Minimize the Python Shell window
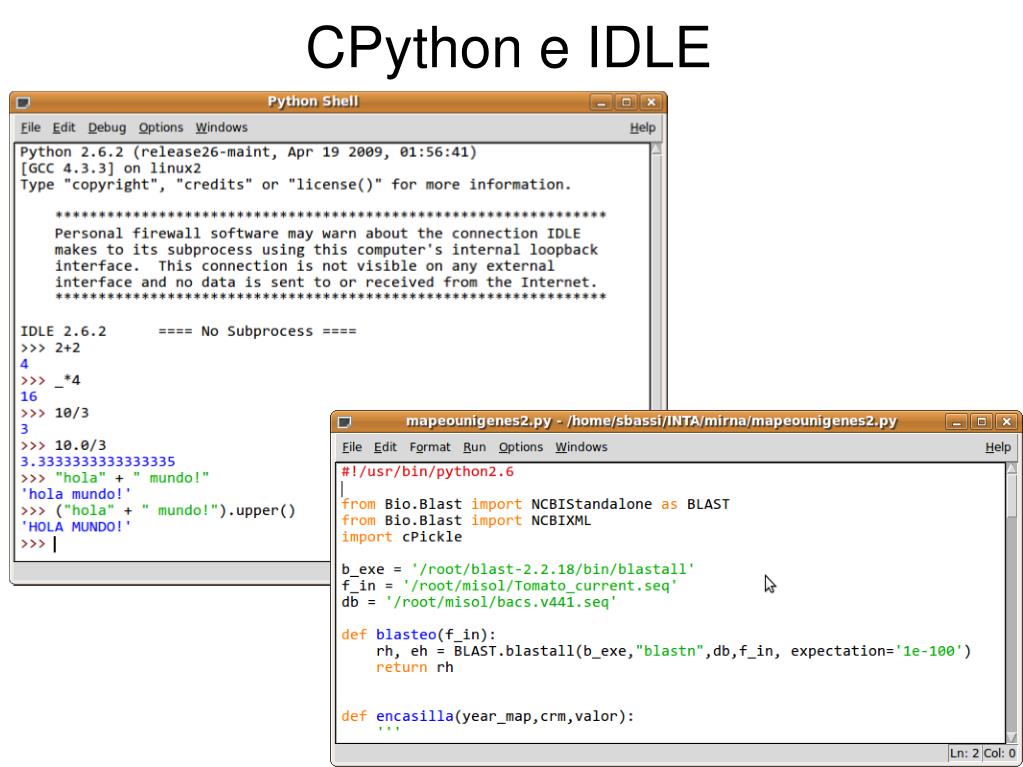Screen dimensions: 1023x767 point(601,102)
